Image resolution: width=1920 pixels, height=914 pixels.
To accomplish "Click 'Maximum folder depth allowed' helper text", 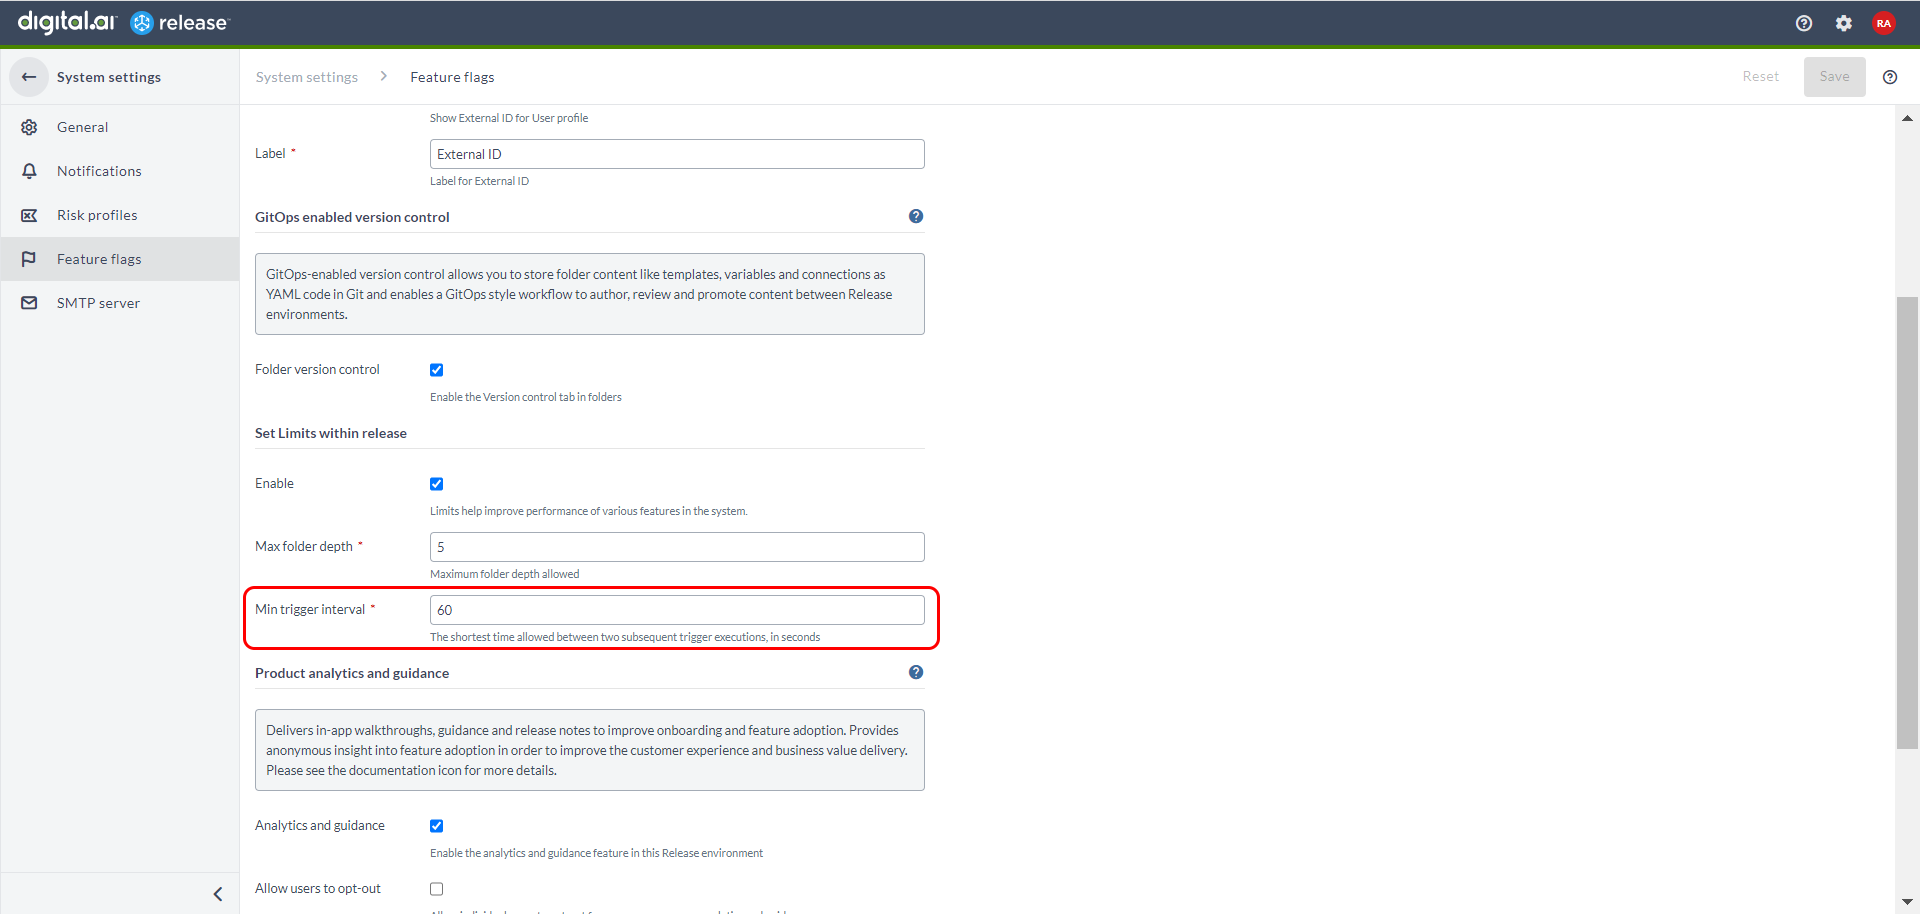I will pyautogui.click(x=505, y=574).
